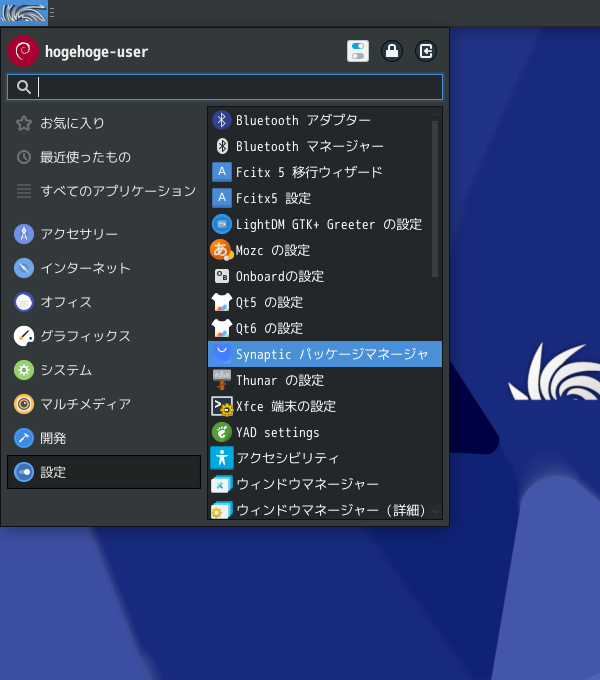Open Qt5 の設定 icon
The width and height of the screenshot is (600, 680).
(x=222, y=302)
